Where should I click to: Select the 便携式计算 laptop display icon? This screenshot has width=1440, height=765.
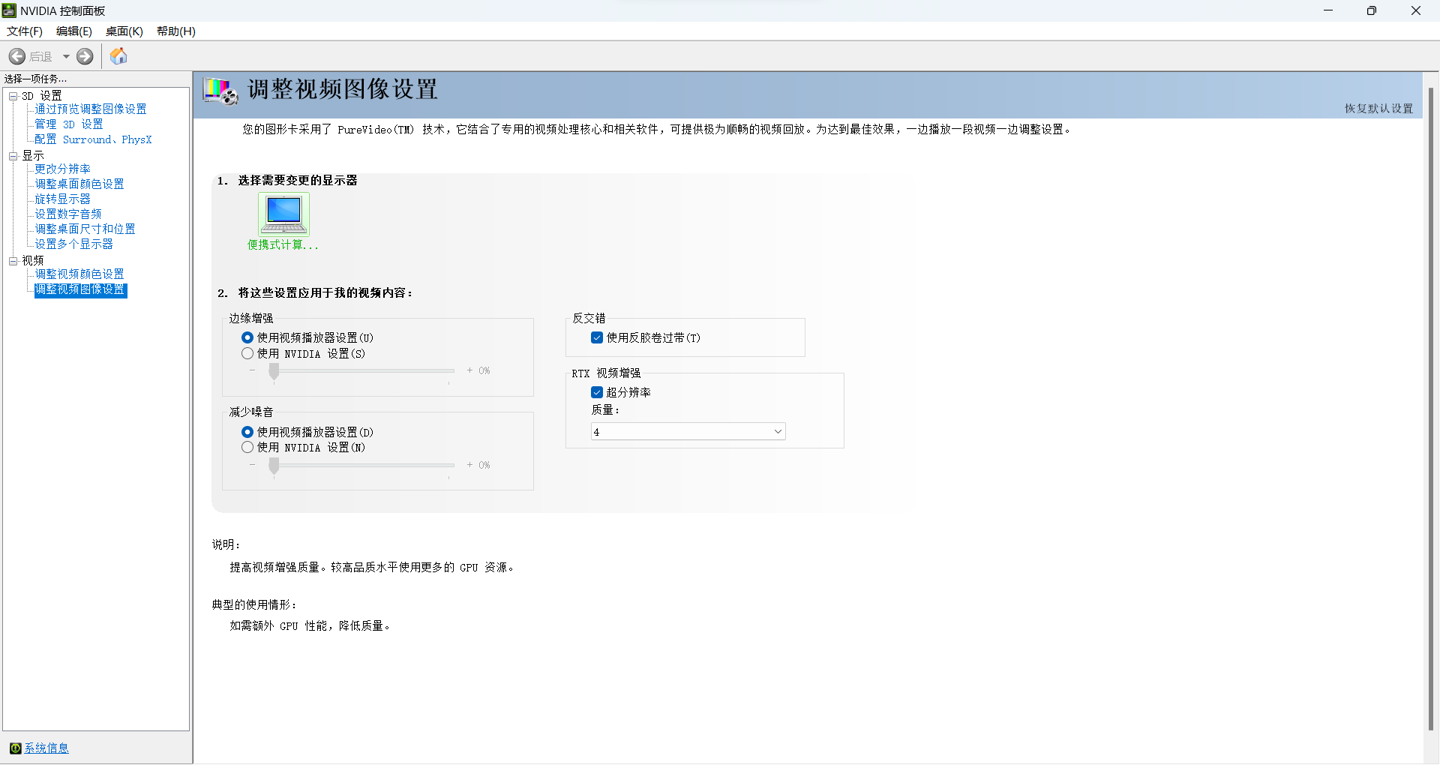click(x=283, y=213)
